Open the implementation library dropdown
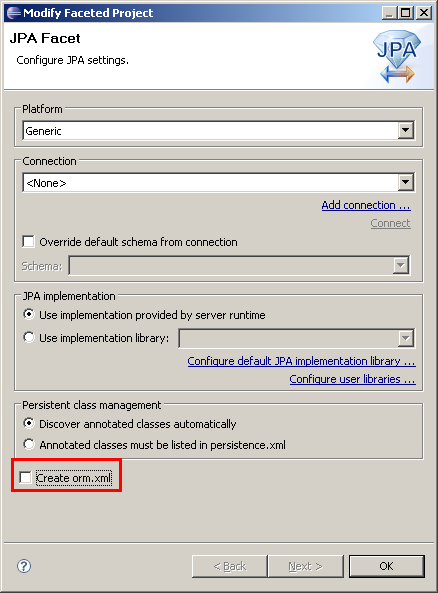438x593 pixels. pos(405,338)
